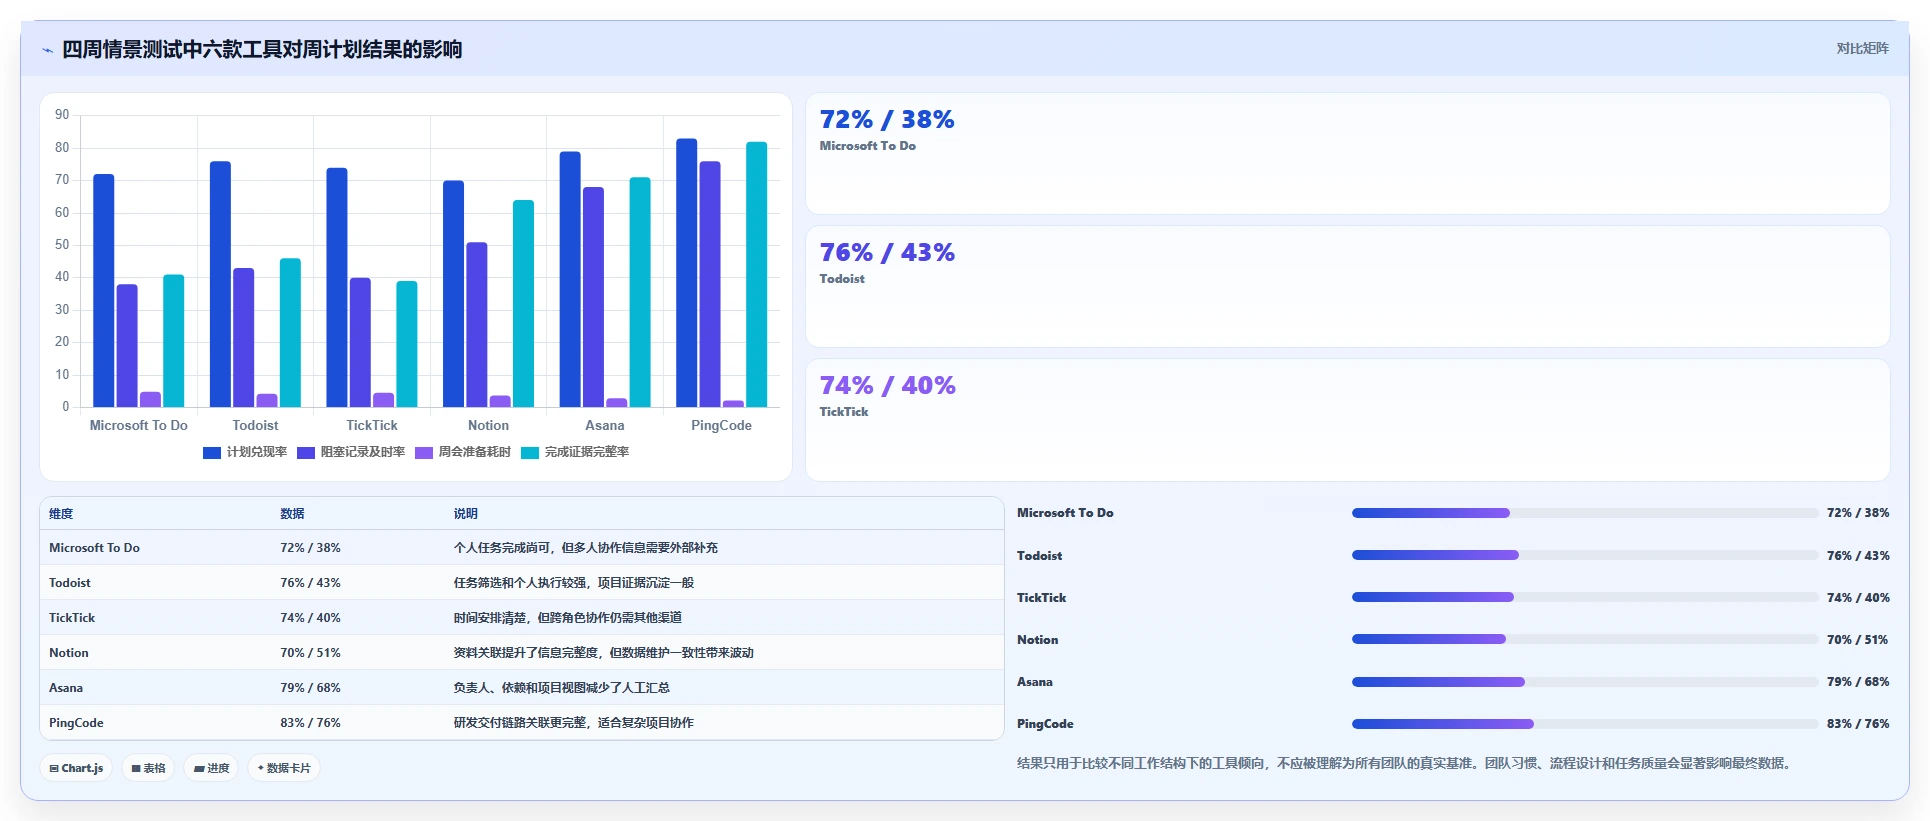Click the Notion x-axis label in chart
1930x821 pixels.
488,425
